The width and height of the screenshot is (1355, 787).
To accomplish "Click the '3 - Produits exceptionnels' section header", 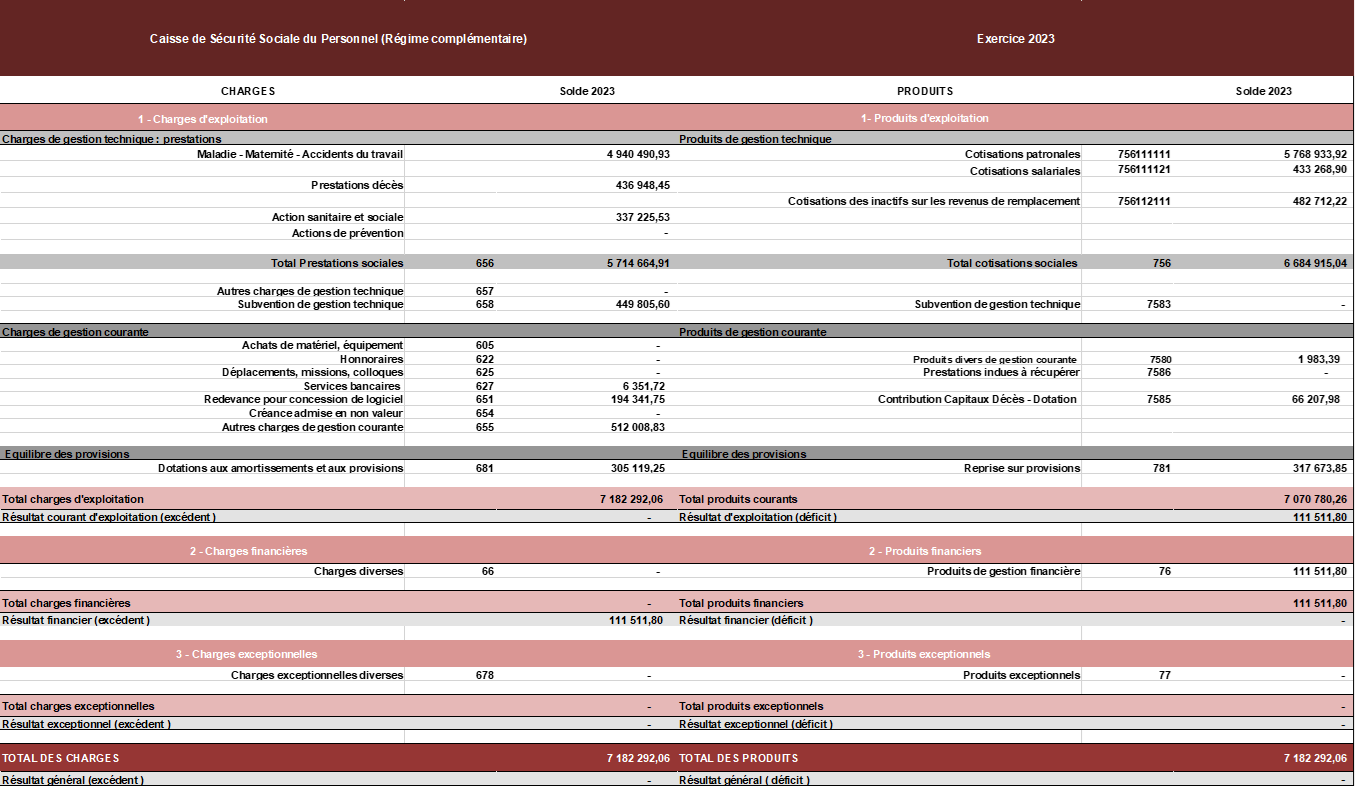I will [924, 654].
